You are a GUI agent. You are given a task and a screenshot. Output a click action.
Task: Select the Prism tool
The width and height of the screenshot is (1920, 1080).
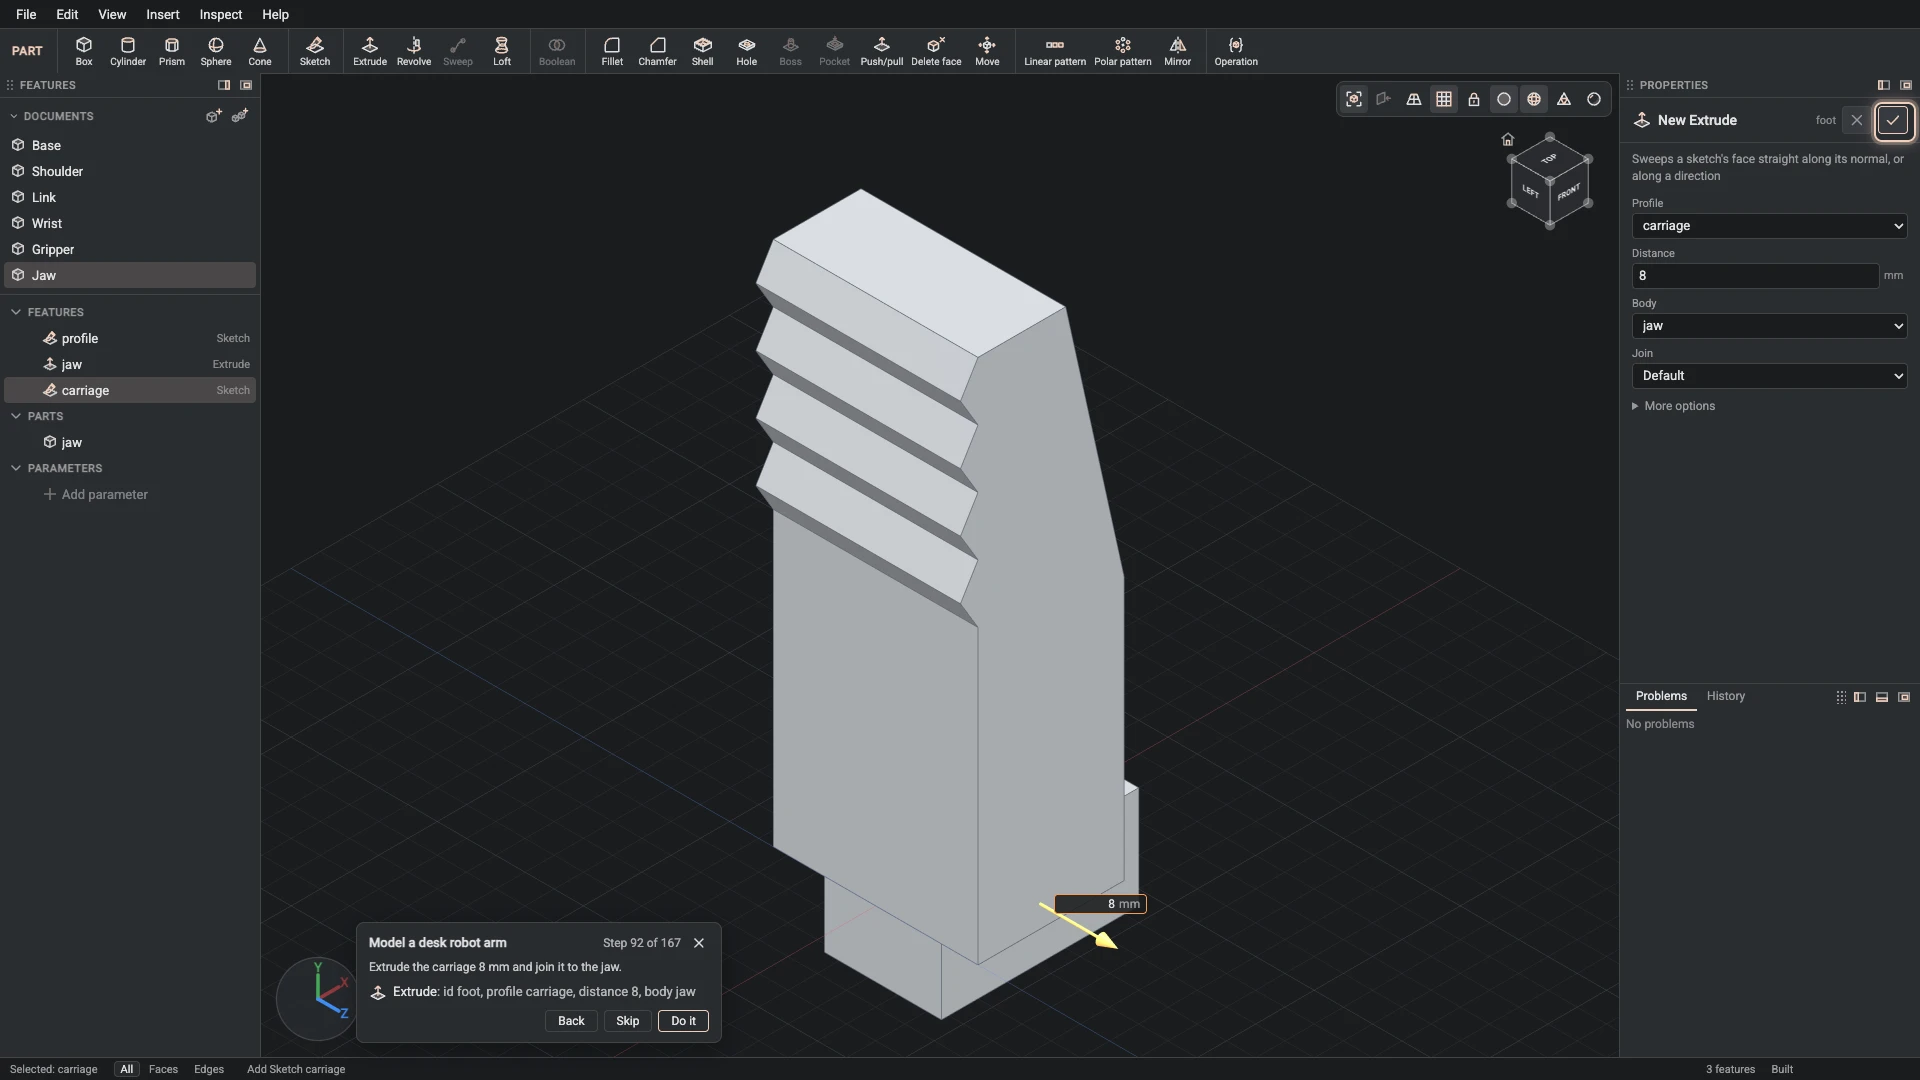(172, 51)
